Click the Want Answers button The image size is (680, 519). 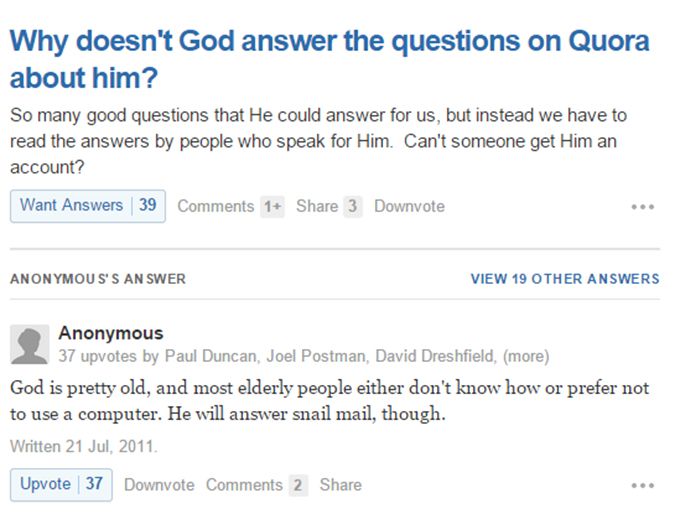point(88,206)
